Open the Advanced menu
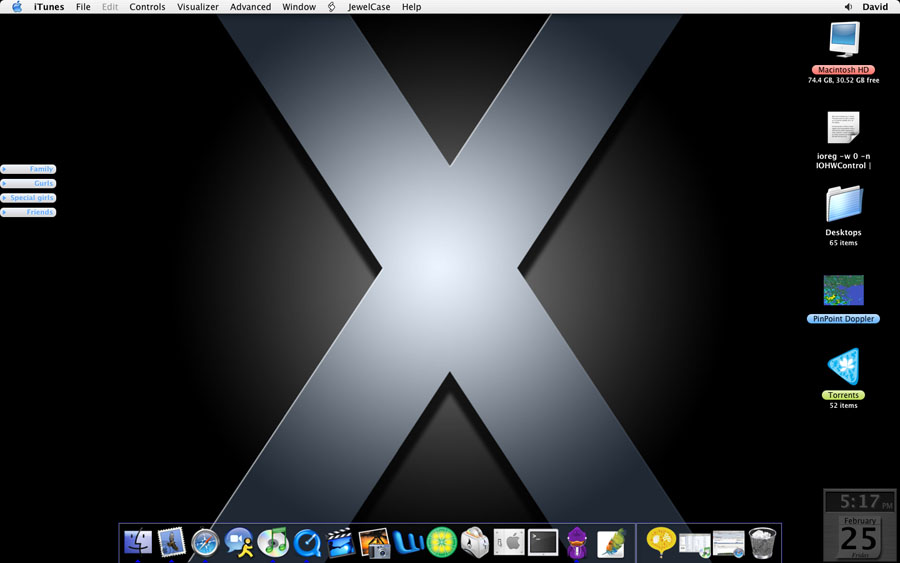This screenshot has height=563, width=900. (x=250, y=7)
